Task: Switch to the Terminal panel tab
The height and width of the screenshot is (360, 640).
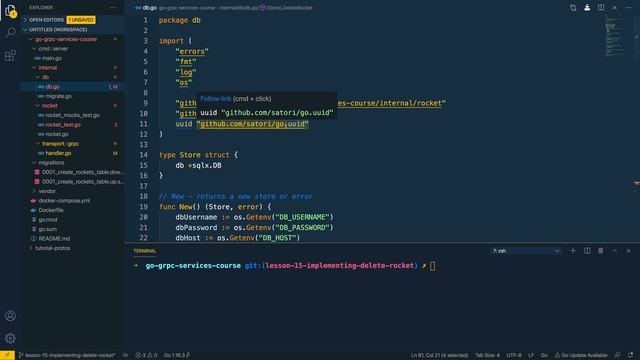Action: click(x=145, y=251)
